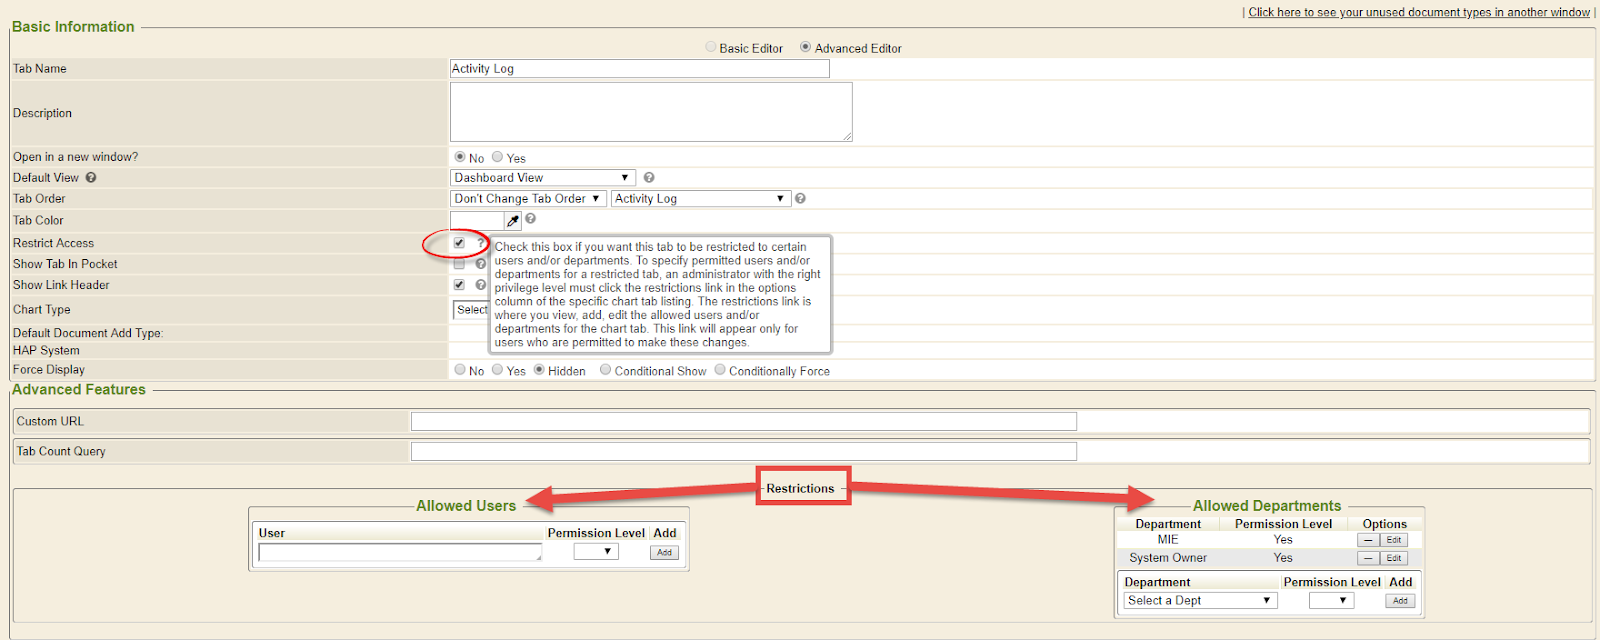Click into the Custom URL input field
This screenshot has height=640, width=1600.
pos(743,422)
